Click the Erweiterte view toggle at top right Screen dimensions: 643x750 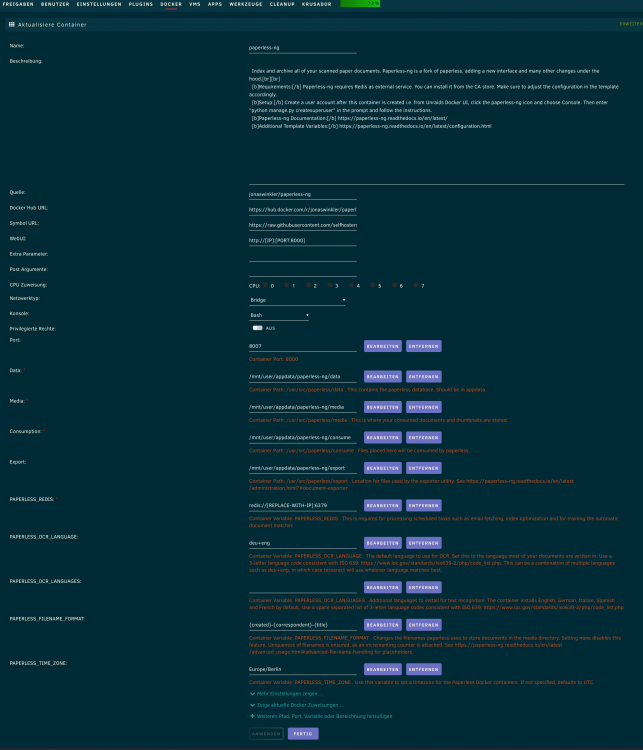pos(631,24)
